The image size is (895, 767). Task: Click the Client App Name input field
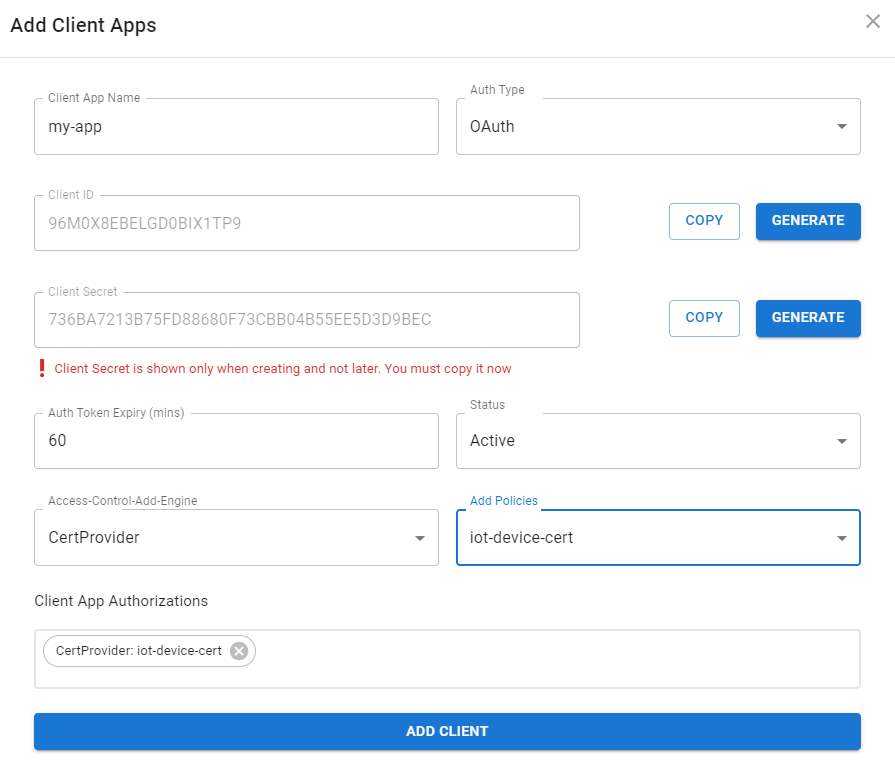[236, 127]
